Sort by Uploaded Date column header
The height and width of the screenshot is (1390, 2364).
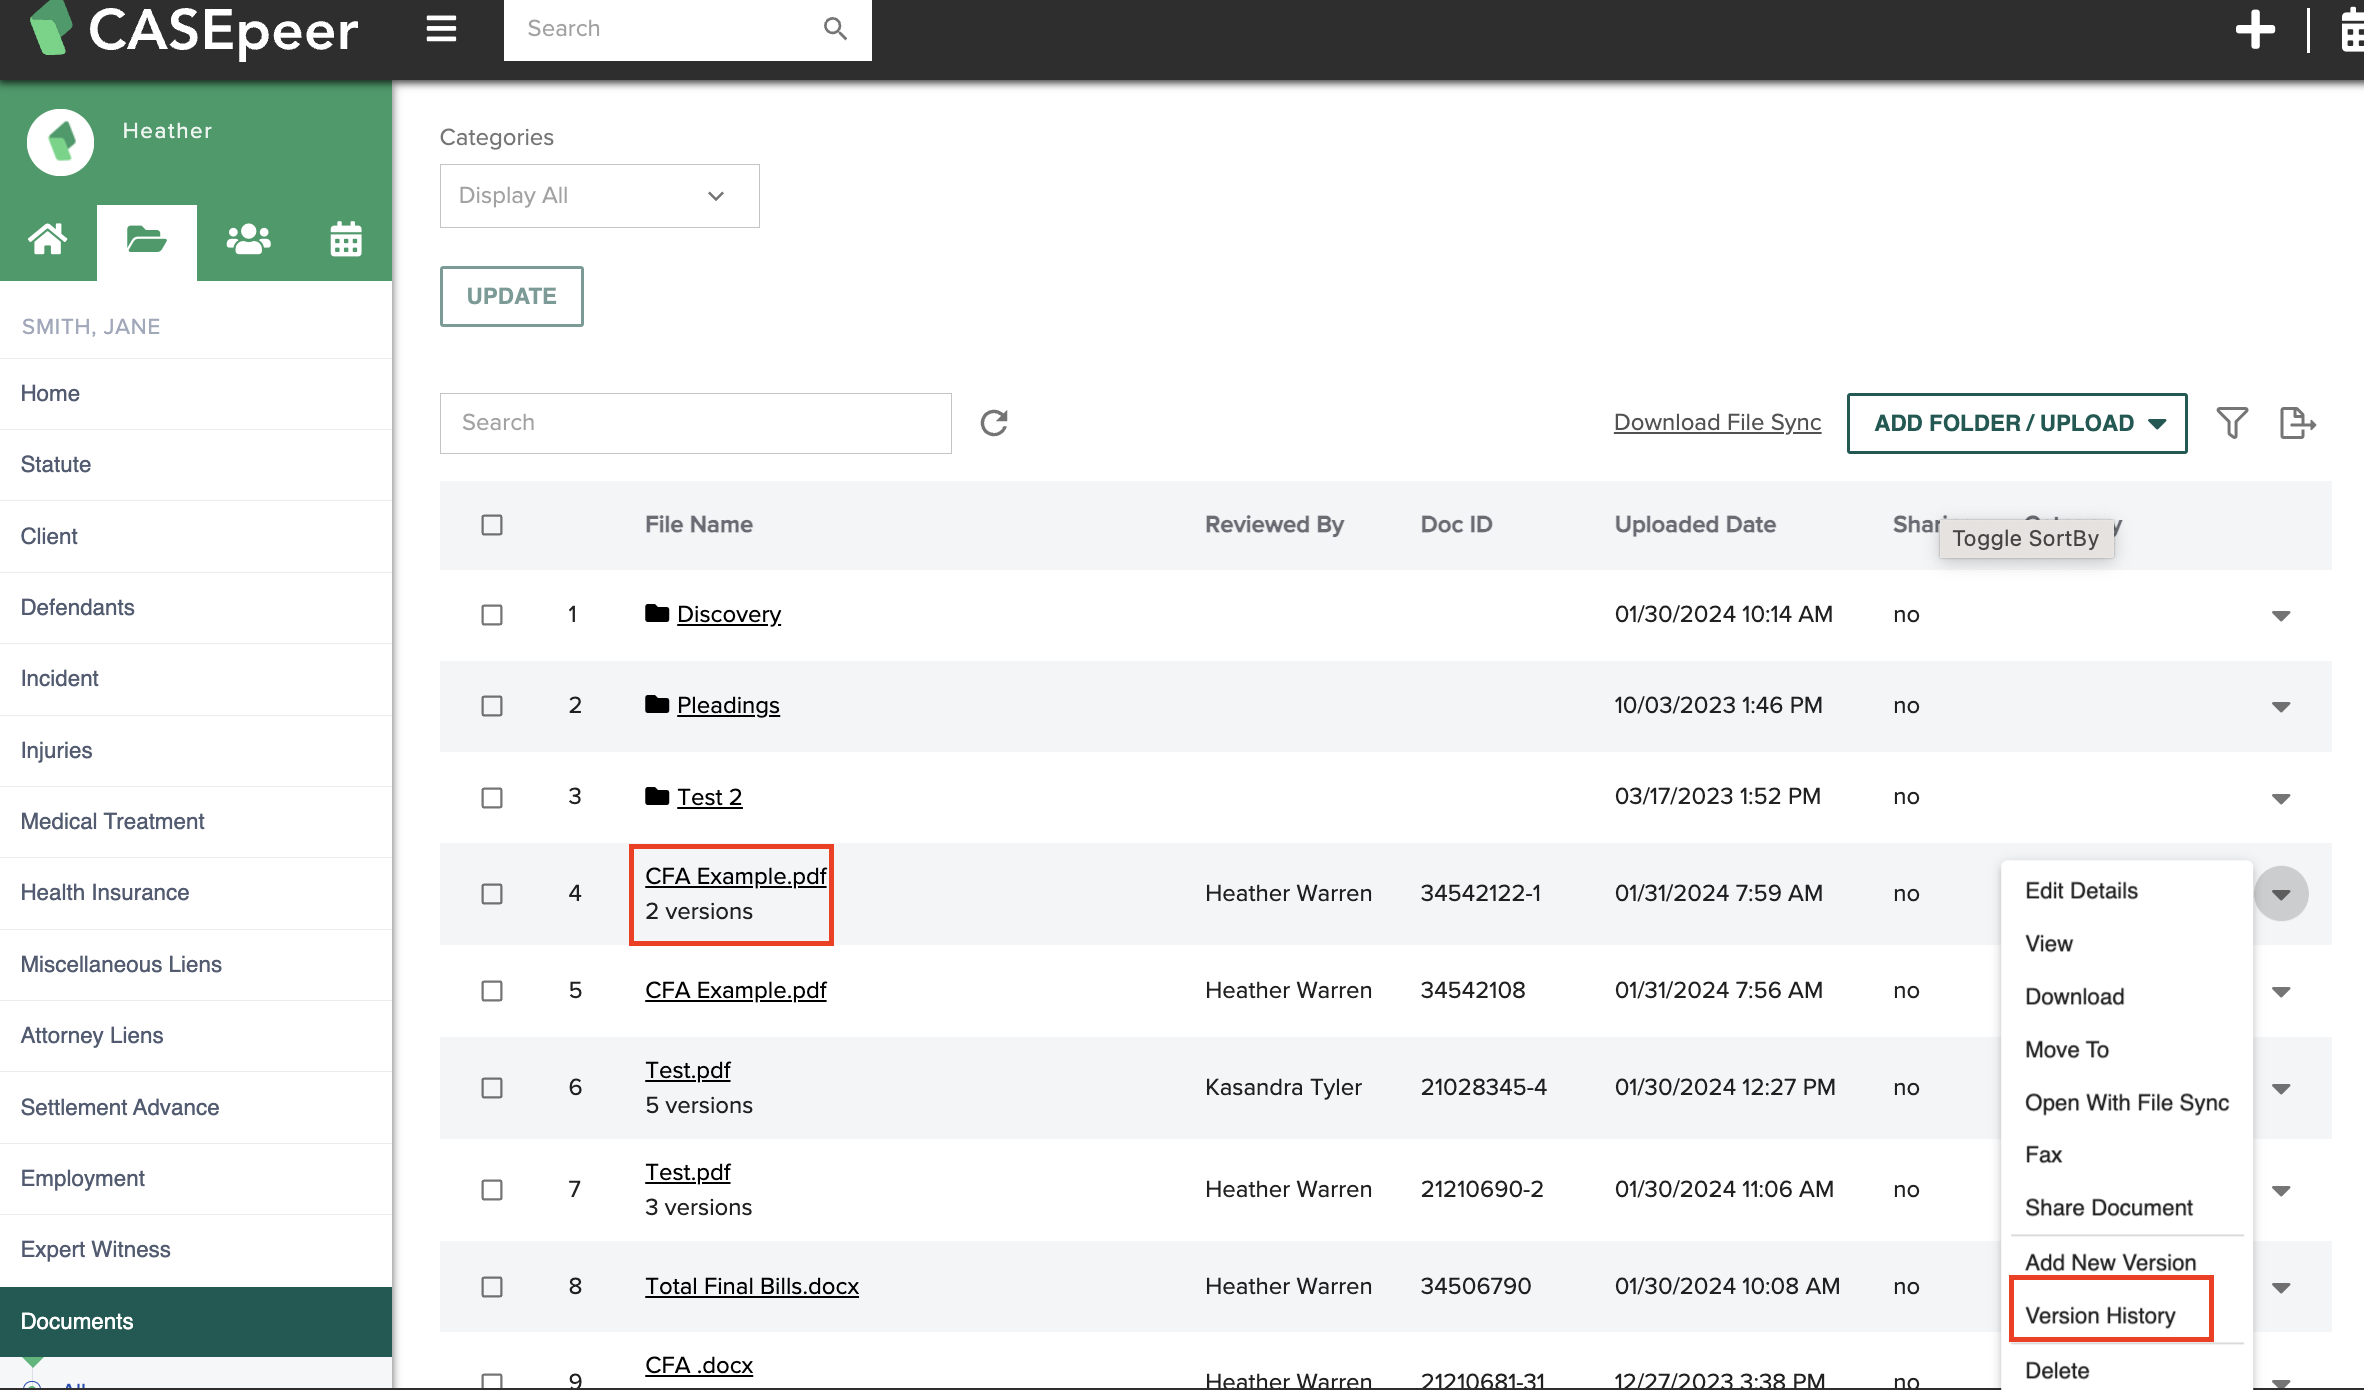coord(1695,525)
